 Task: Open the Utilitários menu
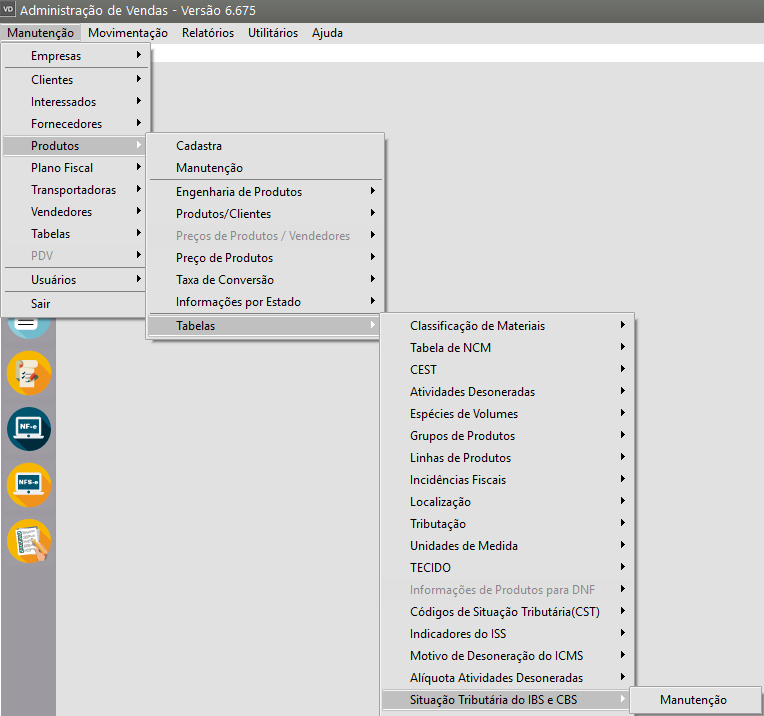pos(273,33)
